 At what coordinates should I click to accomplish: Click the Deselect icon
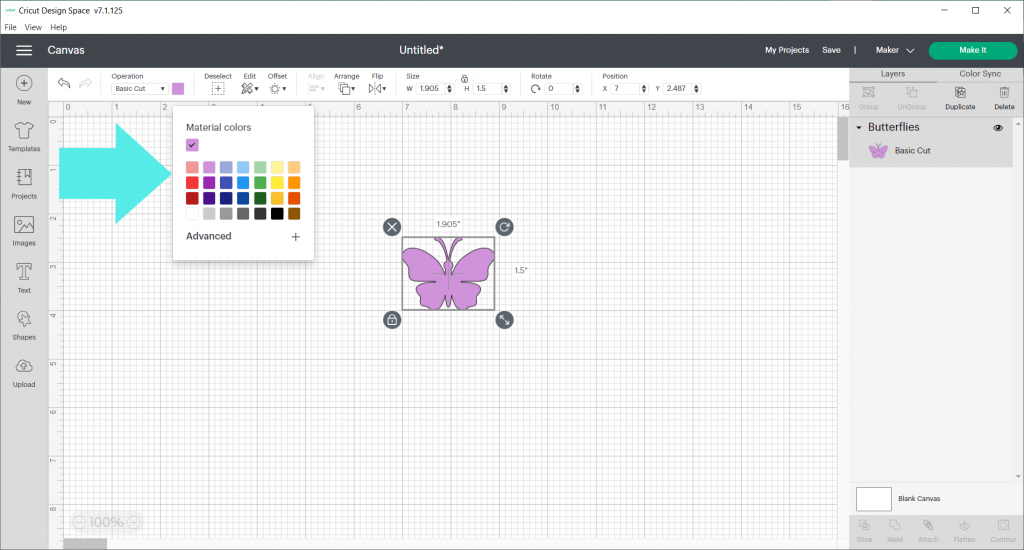(218, 89)
